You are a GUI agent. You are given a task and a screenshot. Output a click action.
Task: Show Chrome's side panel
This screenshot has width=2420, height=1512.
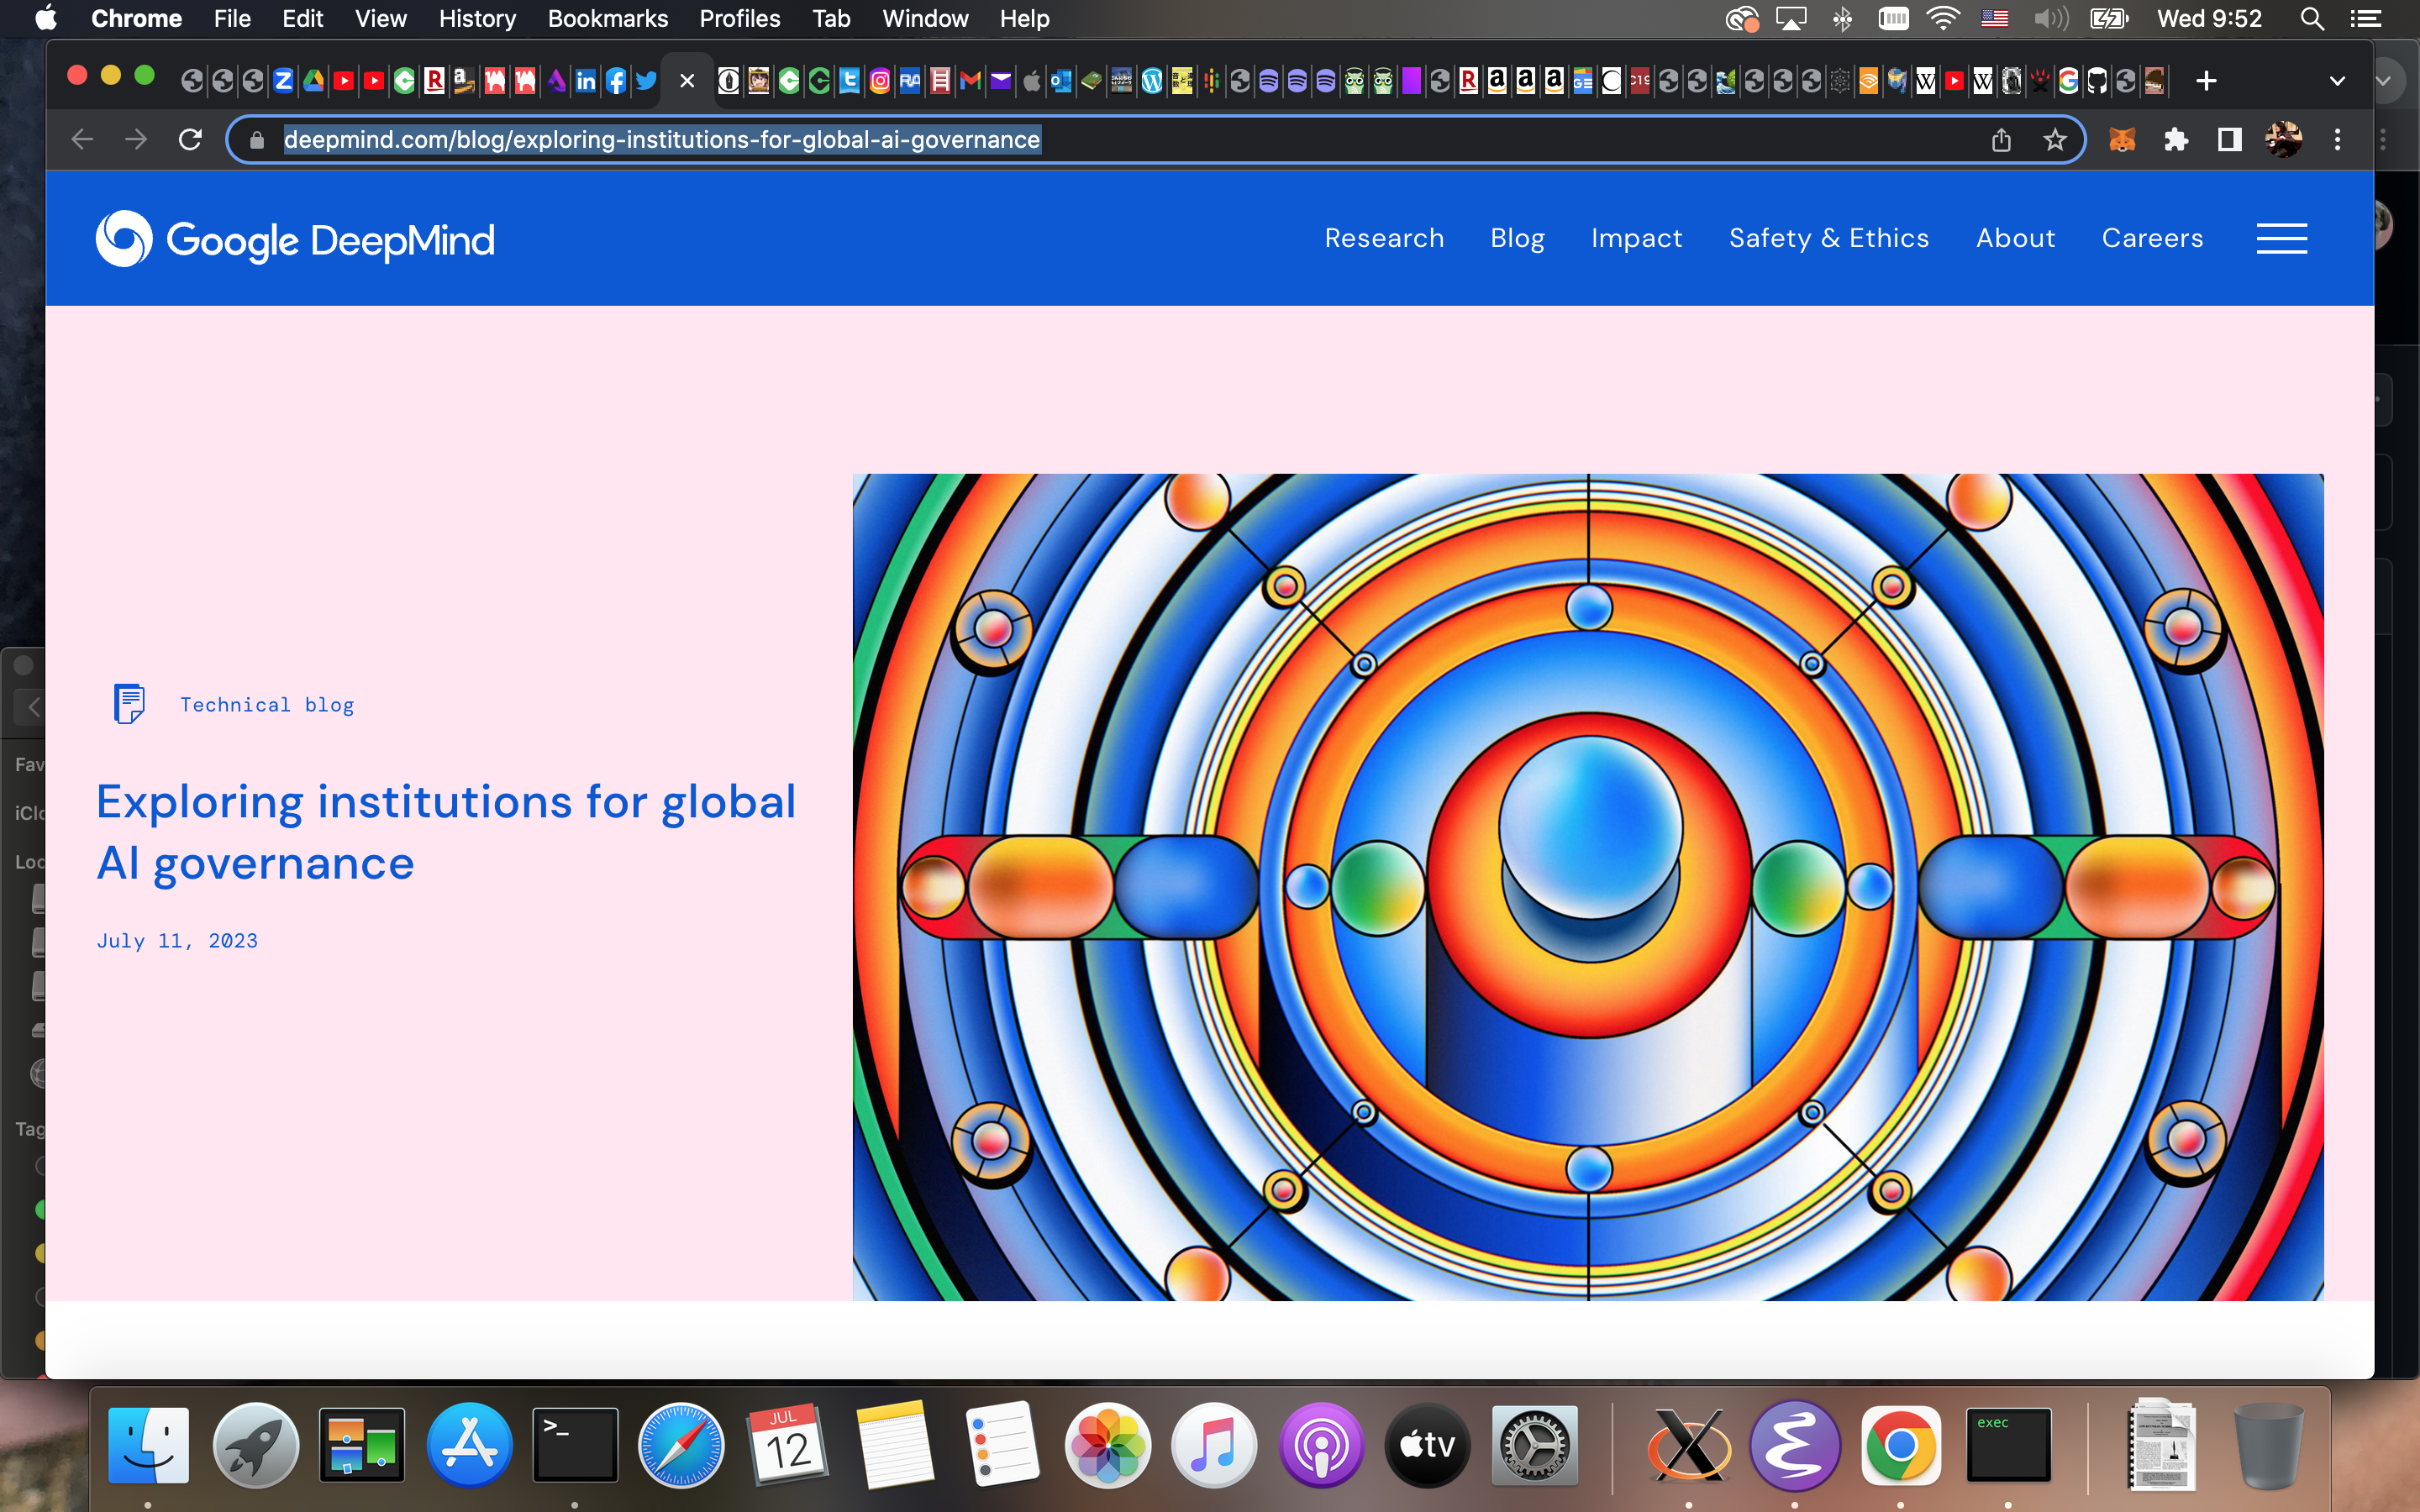2229,140
